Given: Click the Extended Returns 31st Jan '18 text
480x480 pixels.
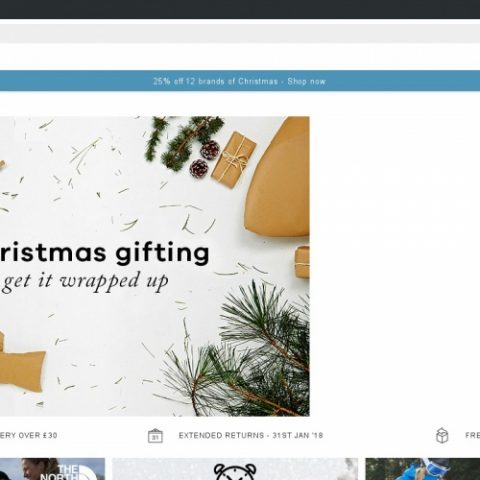Looking at the screenshot, I should (251, 435).
